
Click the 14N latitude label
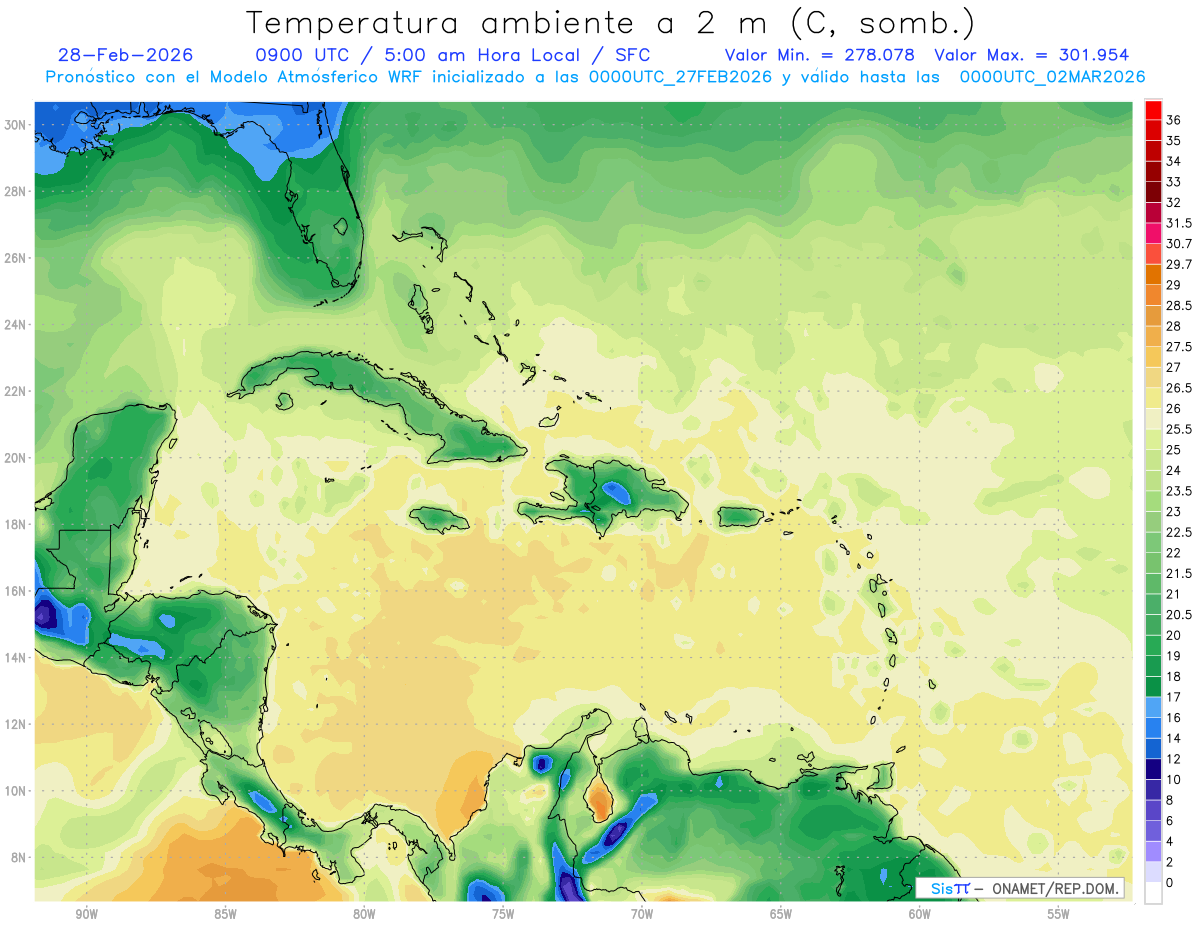point(15,657)
